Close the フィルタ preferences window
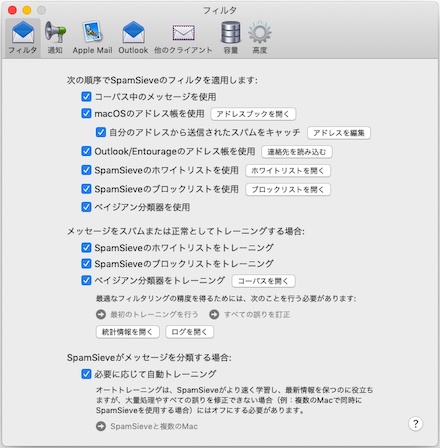Viewport: 440px width, 448px height. 12,10
